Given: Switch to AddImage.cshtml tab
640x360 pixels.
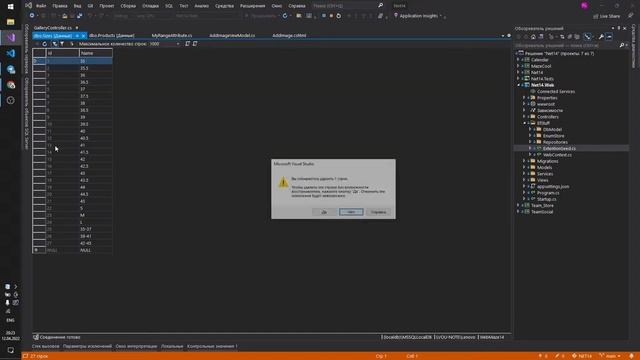Looking at the screenshot, I should coord(289,36).
